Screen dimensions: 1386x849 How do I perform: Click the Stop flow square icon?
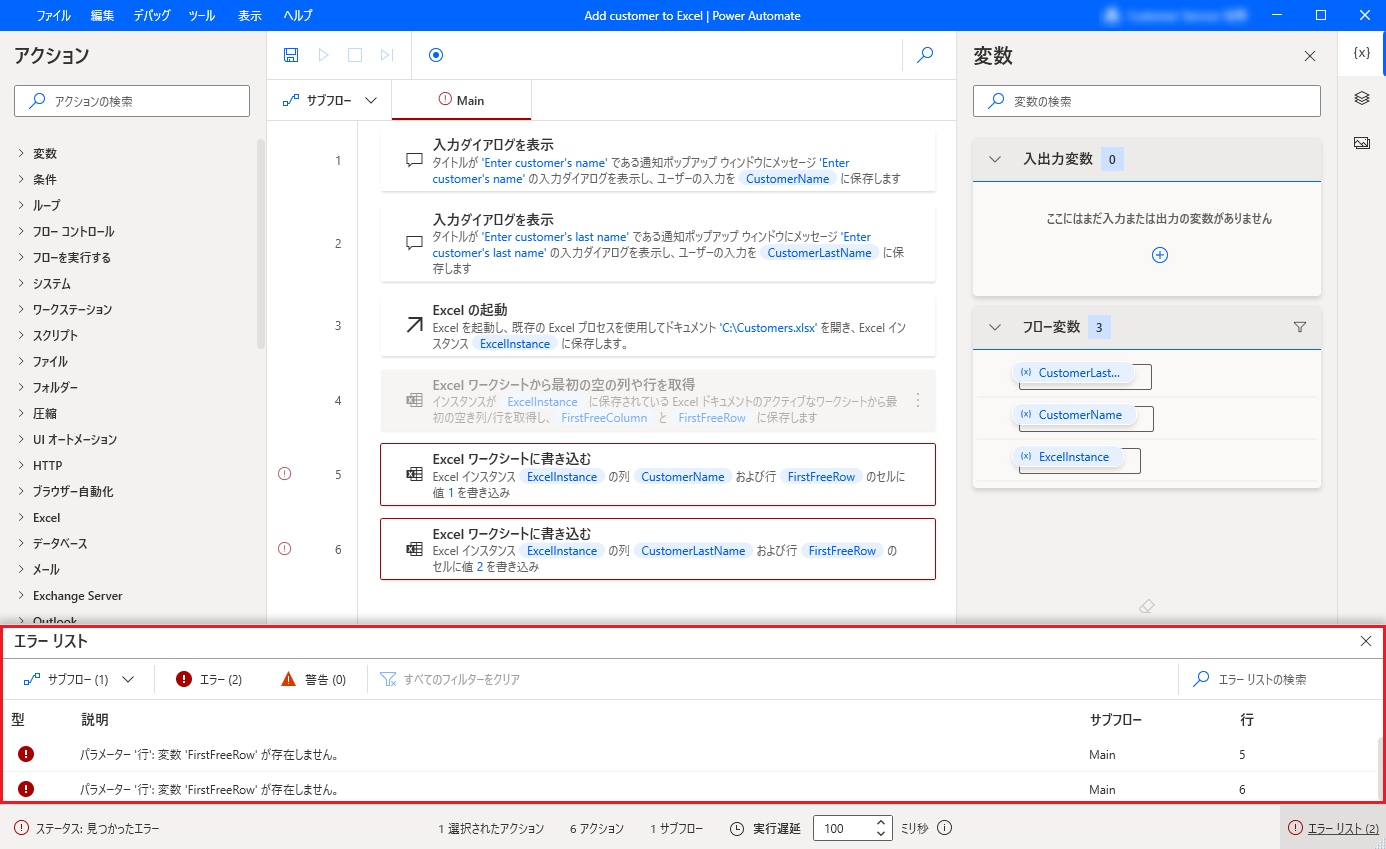point(355,55)
